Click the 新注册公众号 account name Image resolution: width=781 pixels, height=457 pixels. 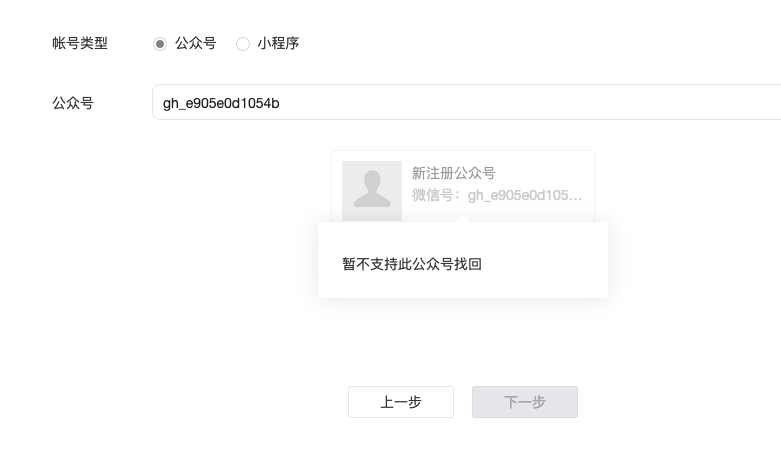point(453,173)
